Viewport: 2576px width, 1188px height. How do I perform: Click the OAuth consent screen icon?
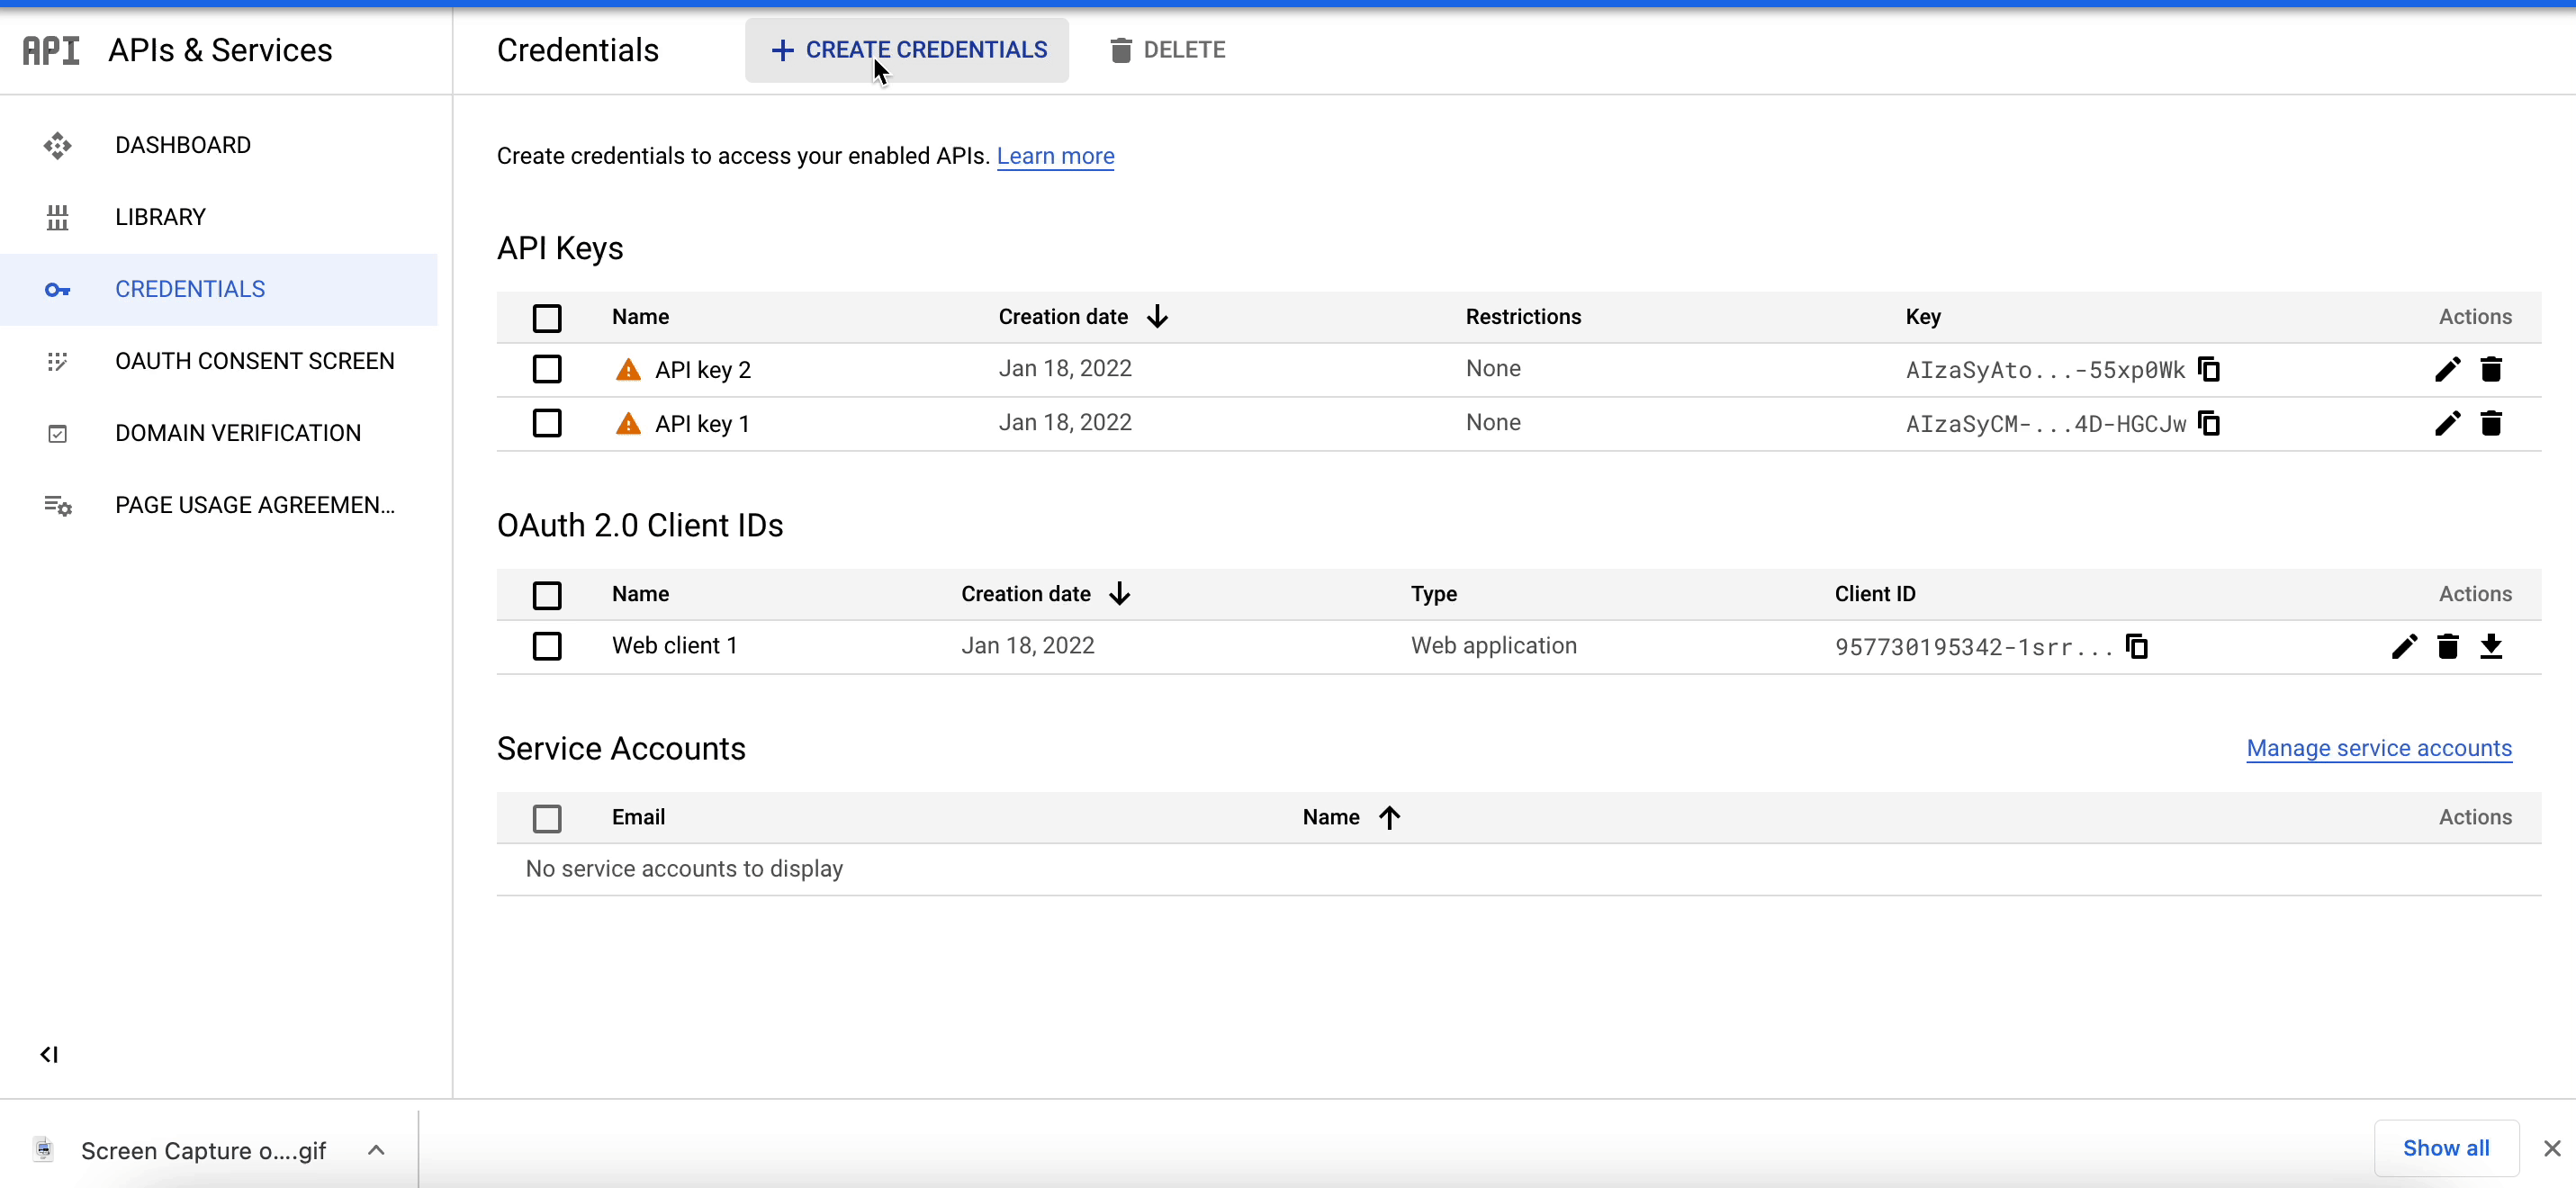58,361
